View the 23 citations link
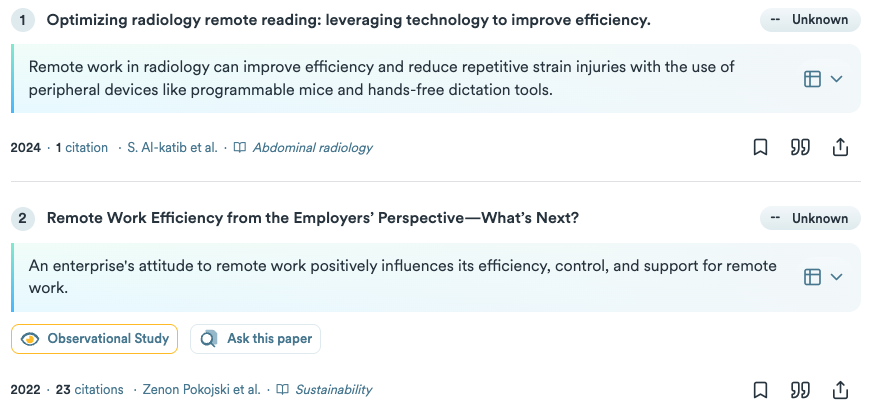 point(89,390)
